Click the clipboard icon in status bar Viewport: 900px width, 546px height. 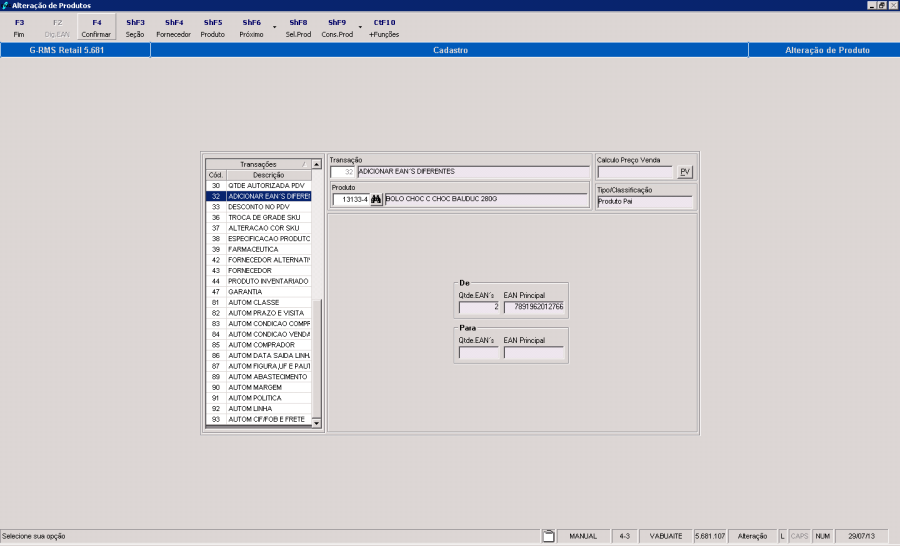point(549,536)
